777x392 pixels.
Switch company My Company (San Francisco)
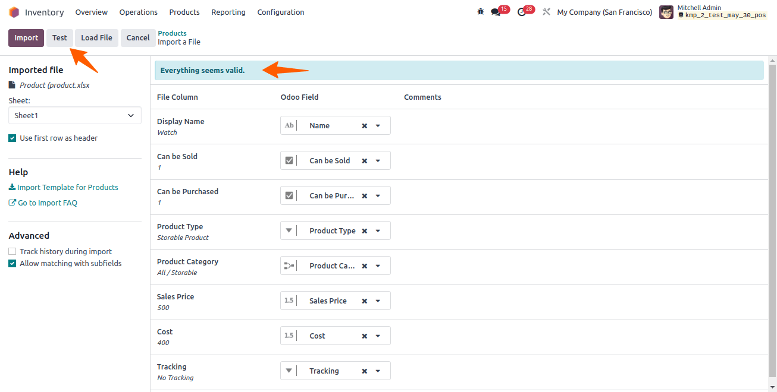[605, 12]
